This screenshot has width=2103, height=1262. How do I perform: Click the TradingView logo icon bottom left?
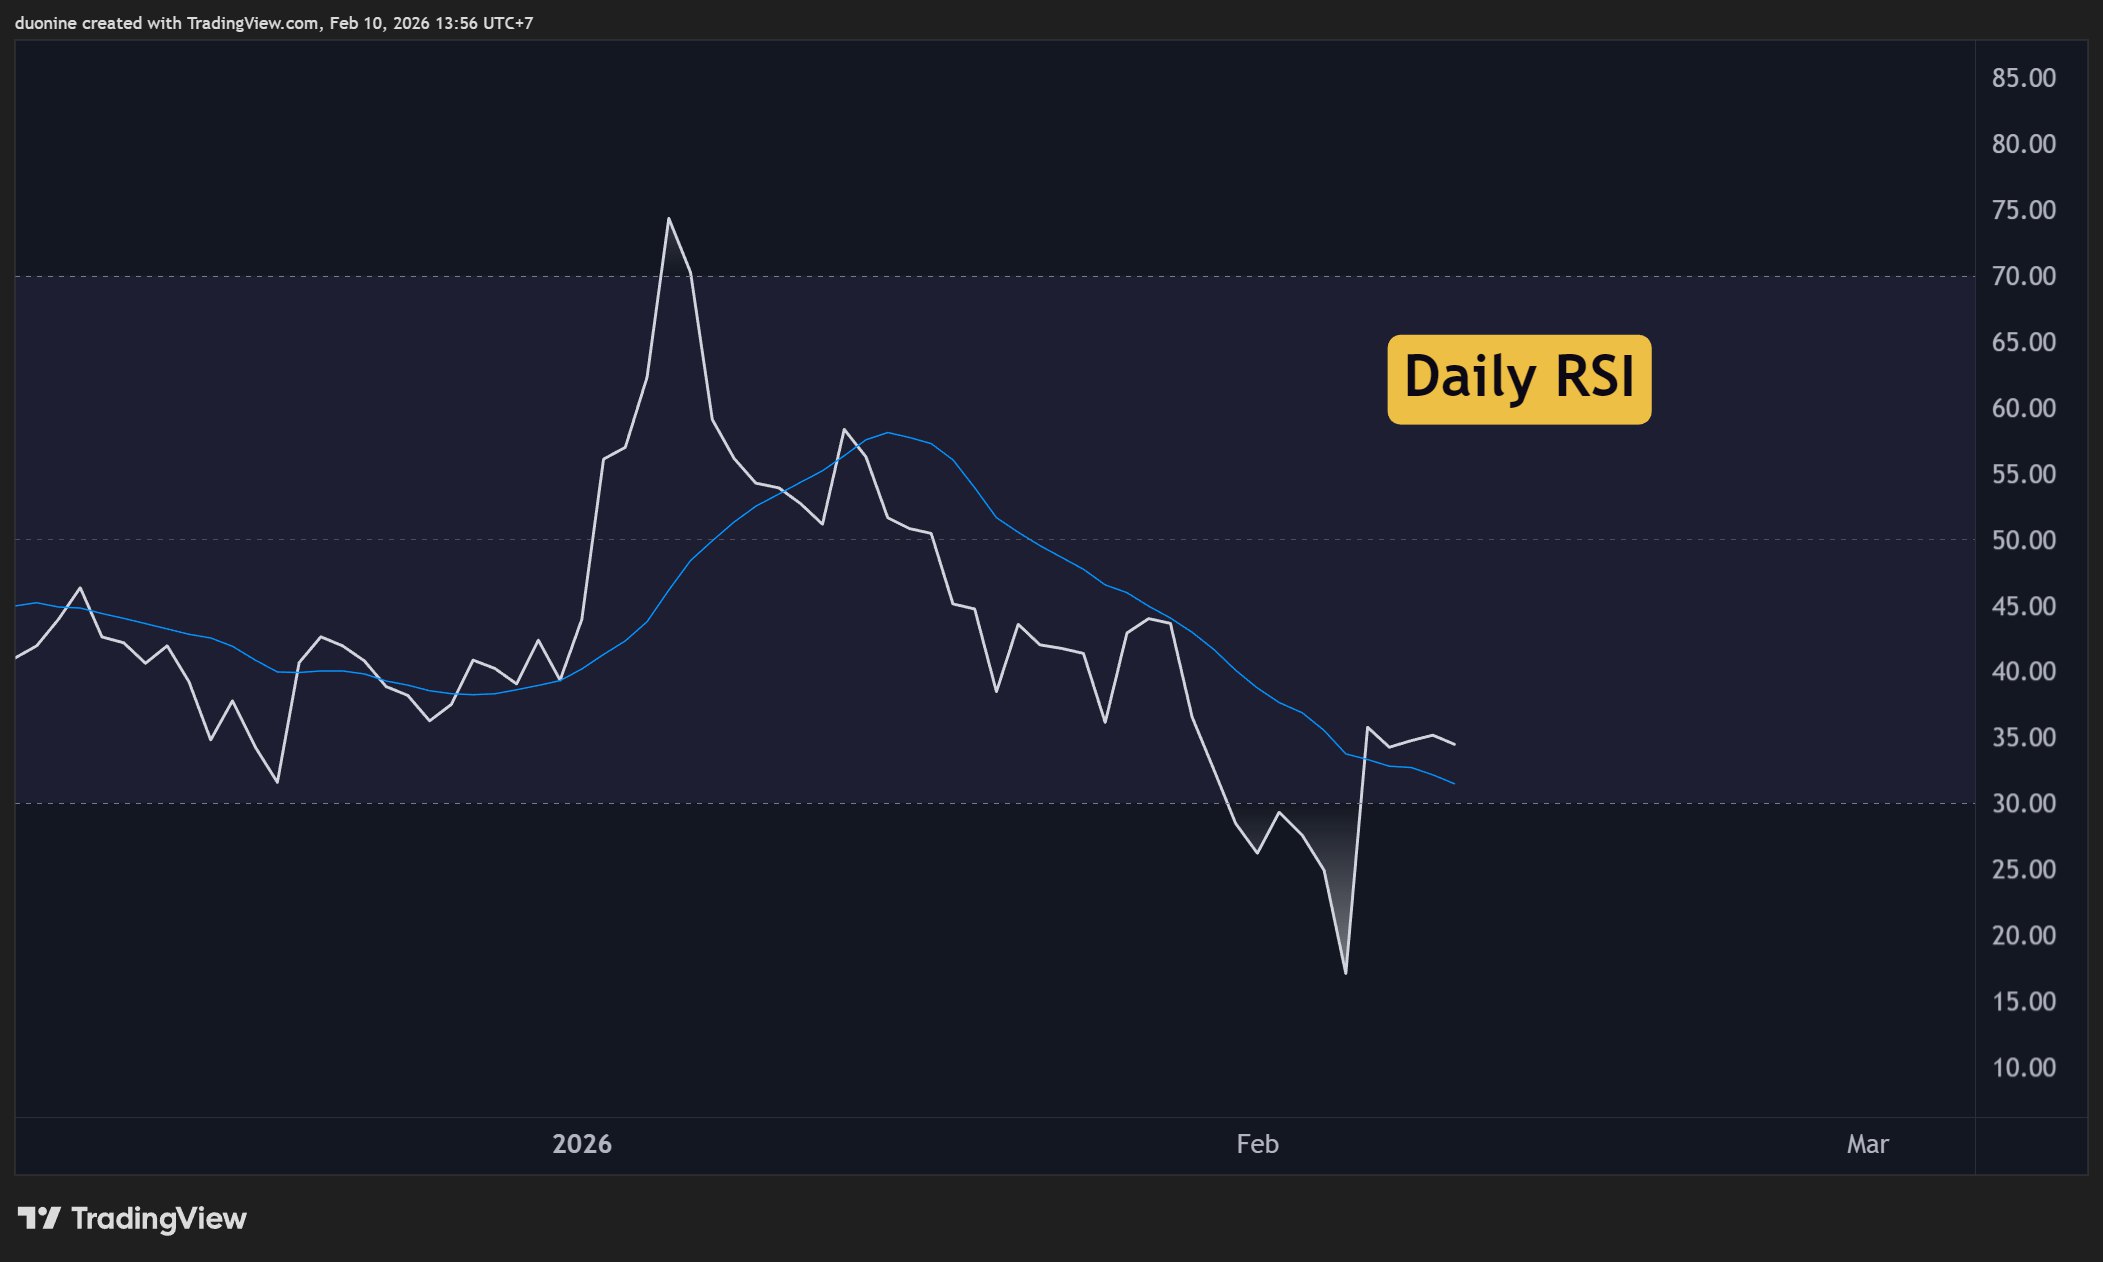tap(41, 1219)
